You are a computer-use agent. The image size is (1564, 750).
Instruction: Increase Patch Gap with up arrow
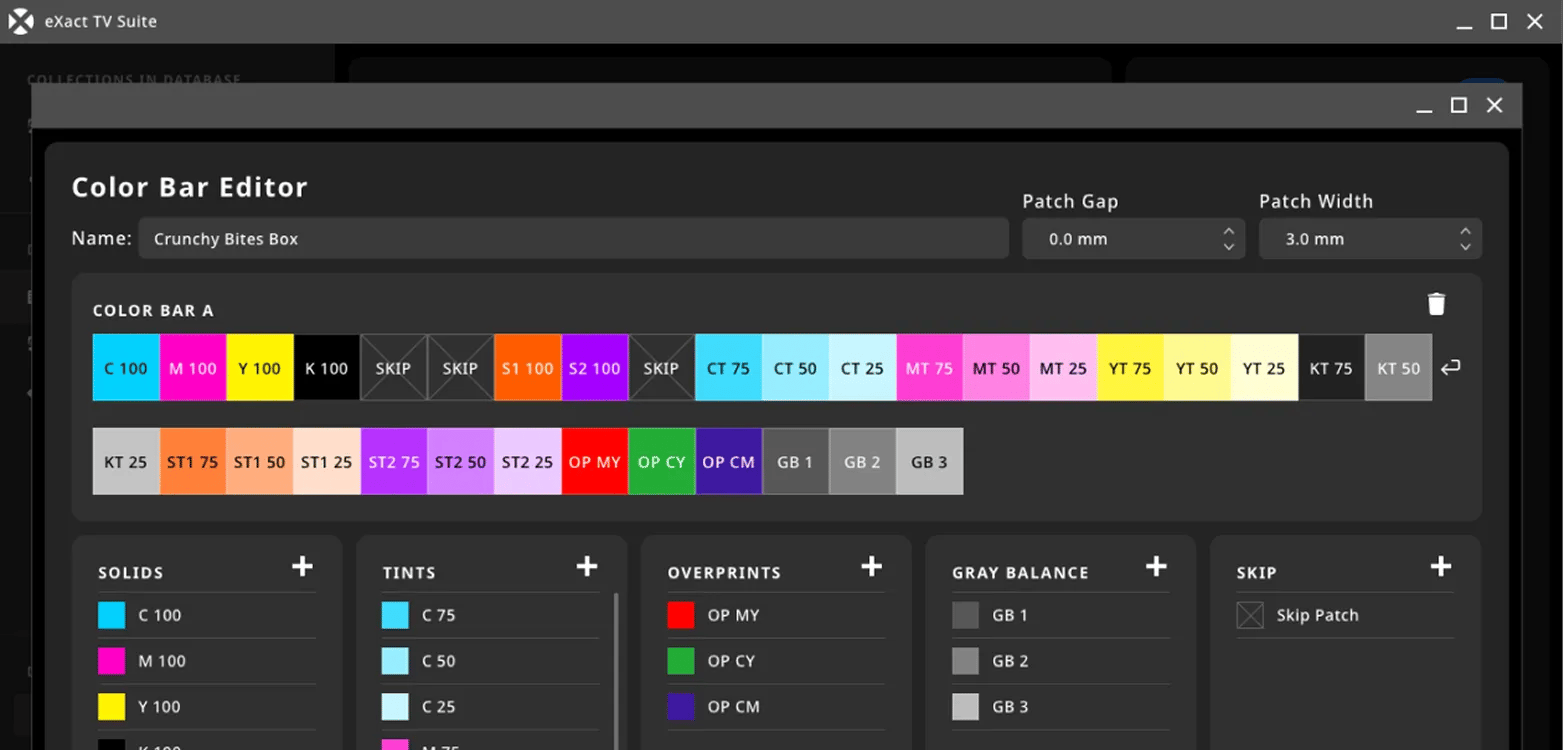[1229, 232]
